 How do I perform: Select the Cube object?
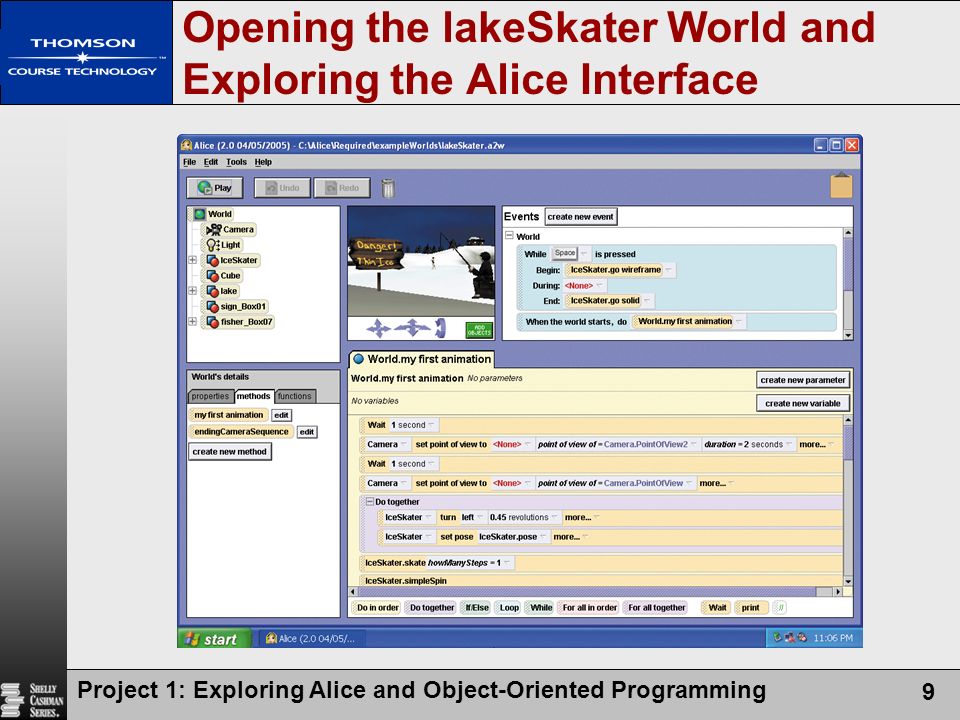223,276
